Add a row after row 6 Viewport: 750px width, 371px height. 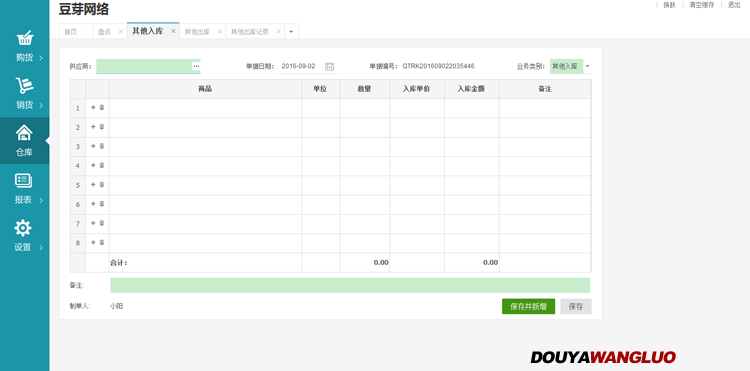[x=93, y=204]
